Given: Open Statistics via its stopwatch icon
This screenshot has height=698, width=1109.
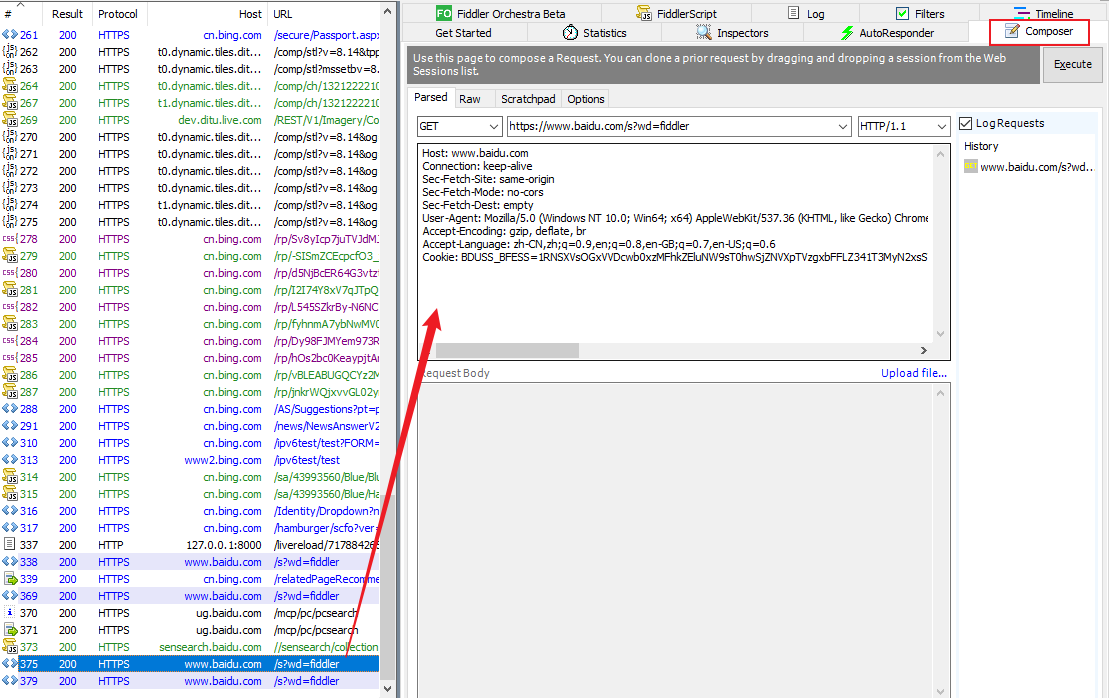Looking at the screenshot, I should tap(570, 33).
